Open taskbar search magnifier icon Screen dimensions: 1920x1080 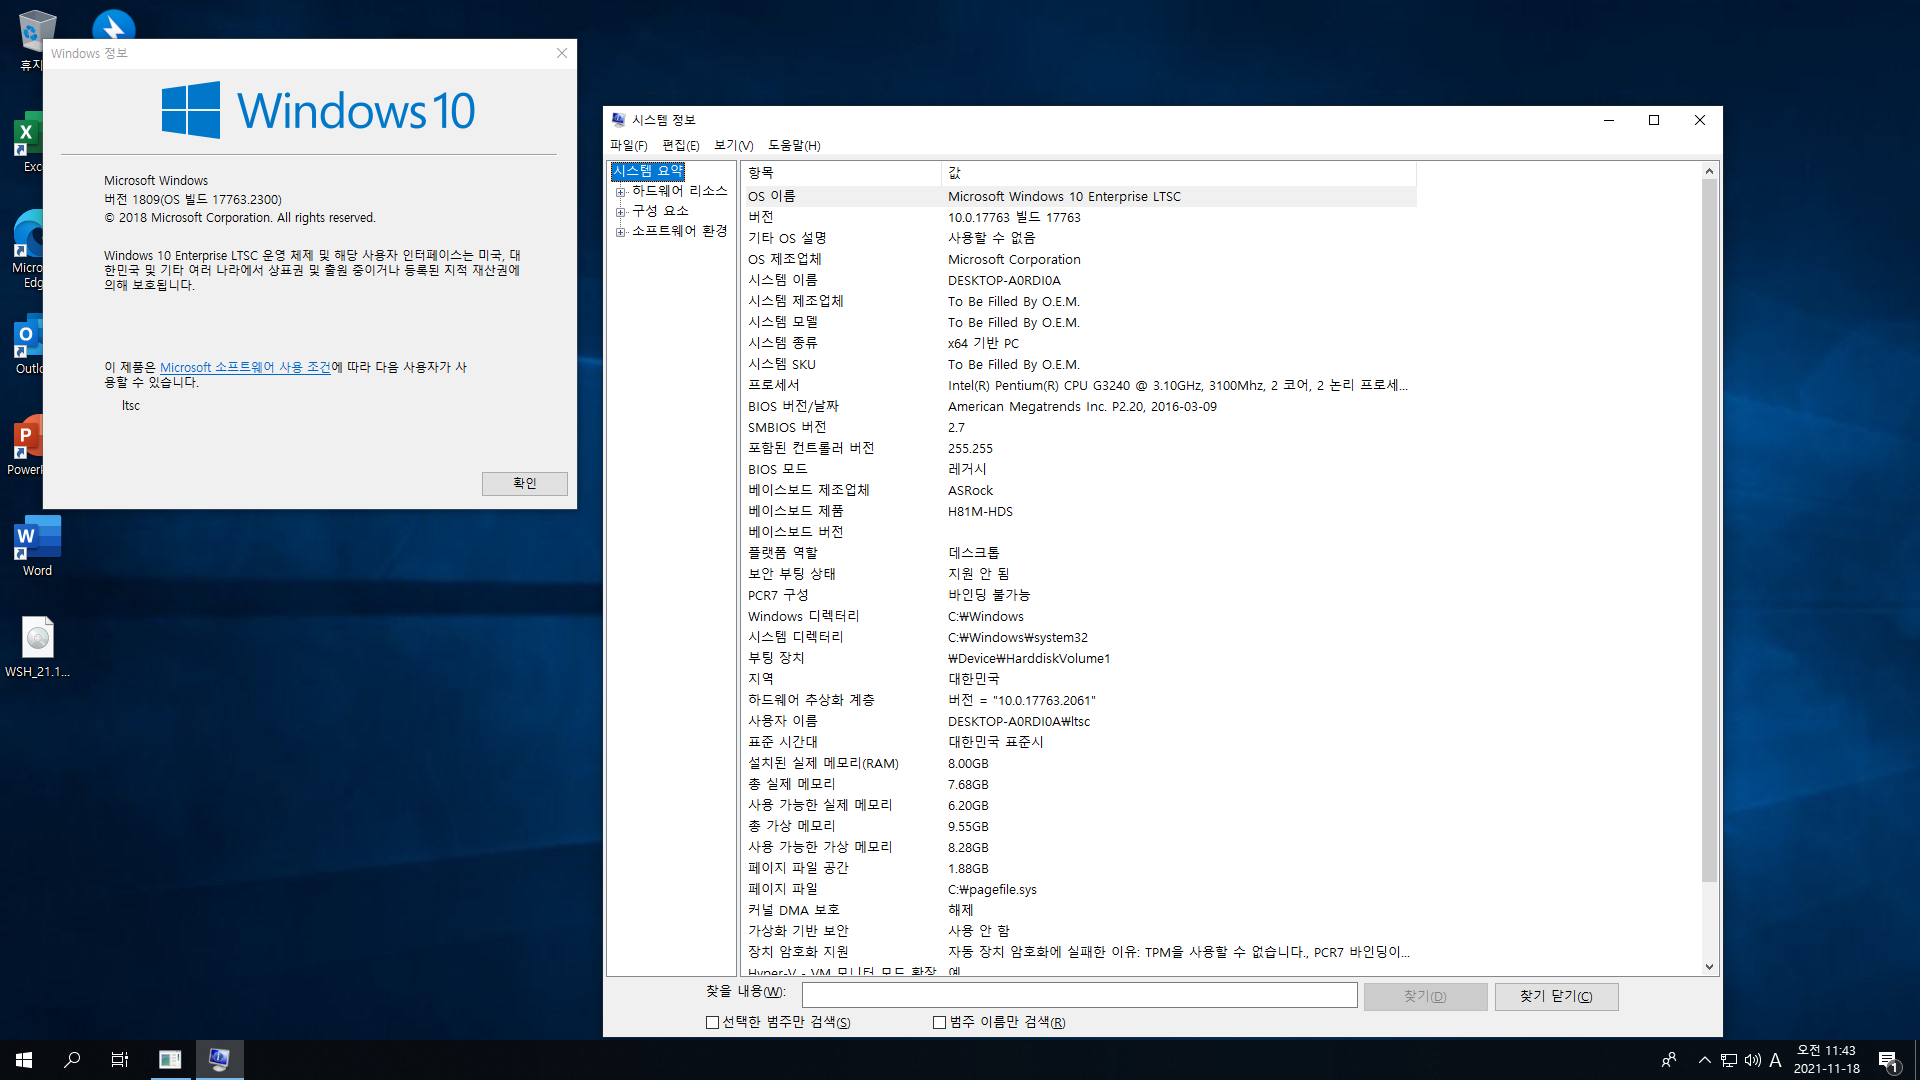(x=72, y=1060)
